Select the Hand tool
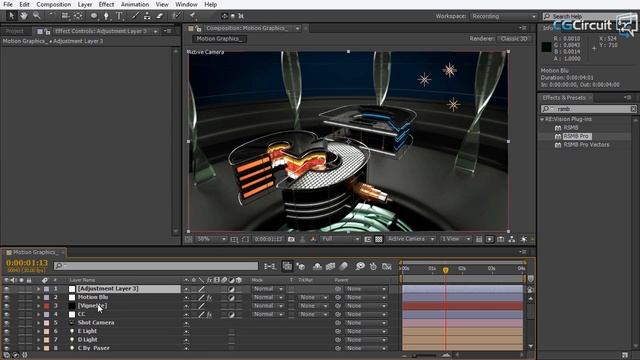The height and width of the screenshot is (360, 640). pyautogui.click(x=24, y=16)
